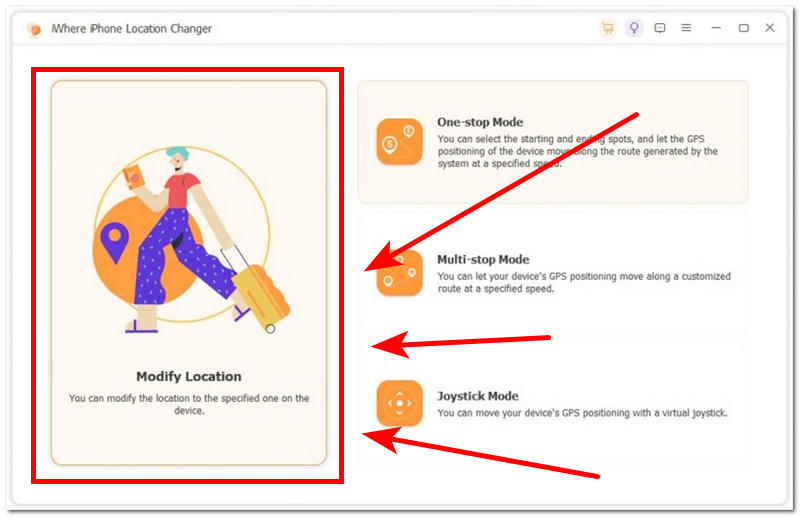800x517 pixels.
Task: Click the Joystick Mode orange icon
Action: pos(399,403)
